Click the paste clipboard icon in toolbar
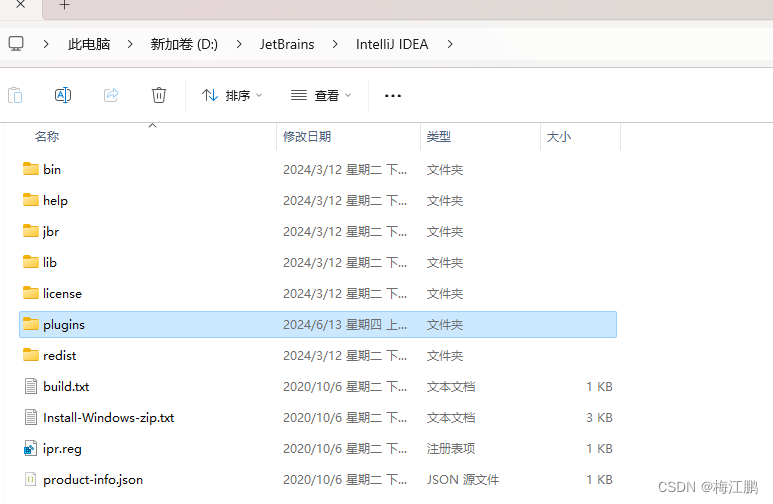 15,95
